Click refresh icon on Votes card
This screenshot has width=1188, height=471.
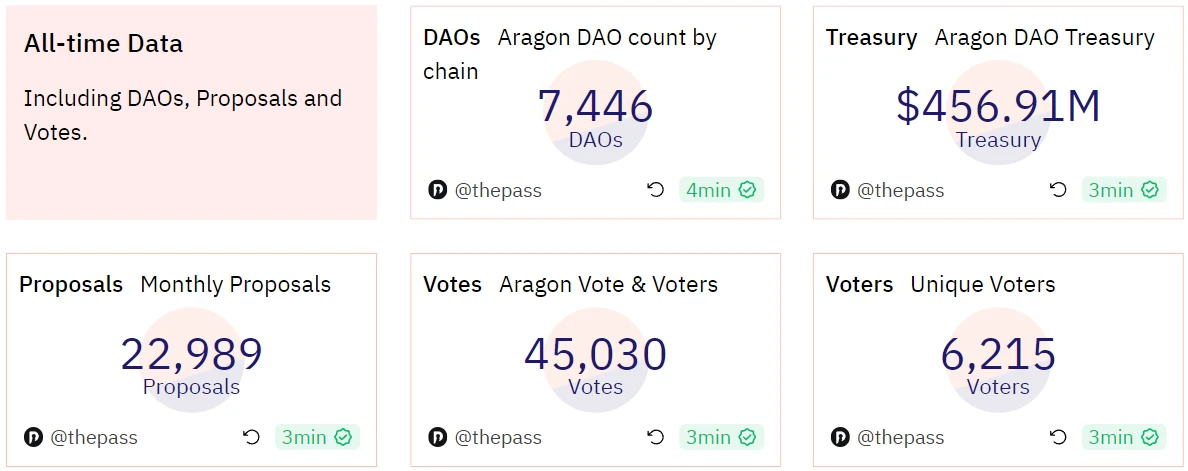click(656, 437)
